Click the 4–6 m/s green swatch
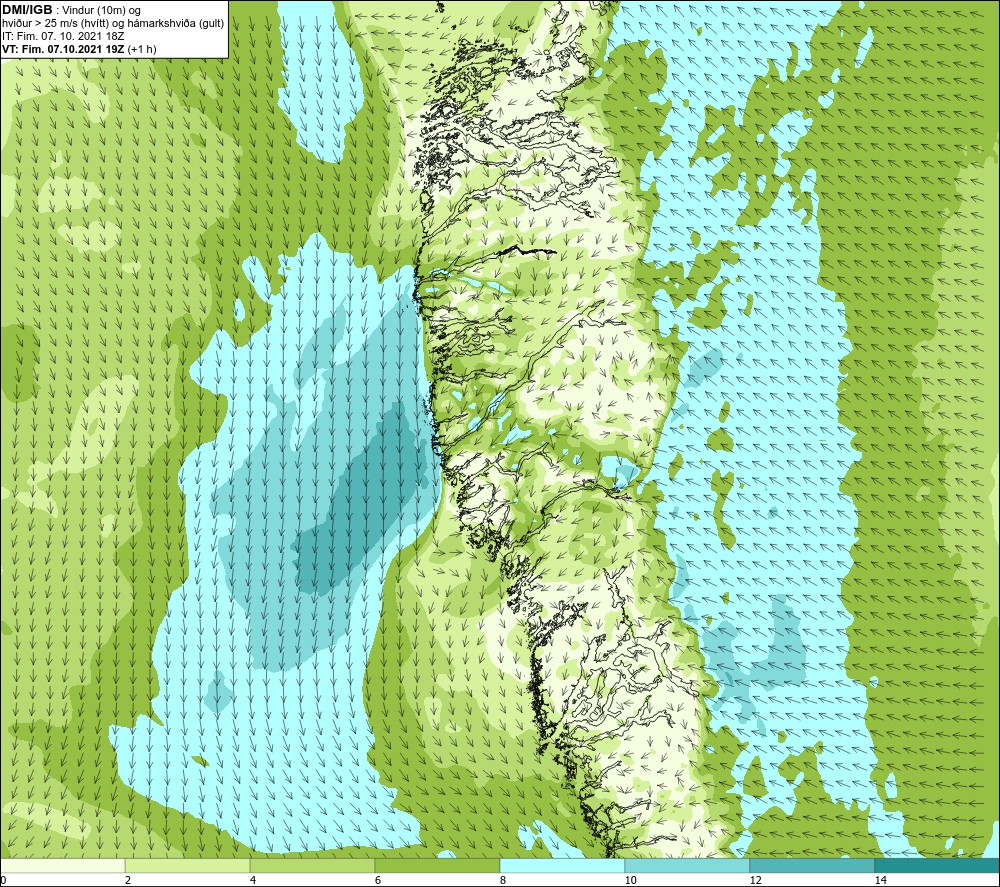Screen dimensions: 1000x887 coord(312,865)
